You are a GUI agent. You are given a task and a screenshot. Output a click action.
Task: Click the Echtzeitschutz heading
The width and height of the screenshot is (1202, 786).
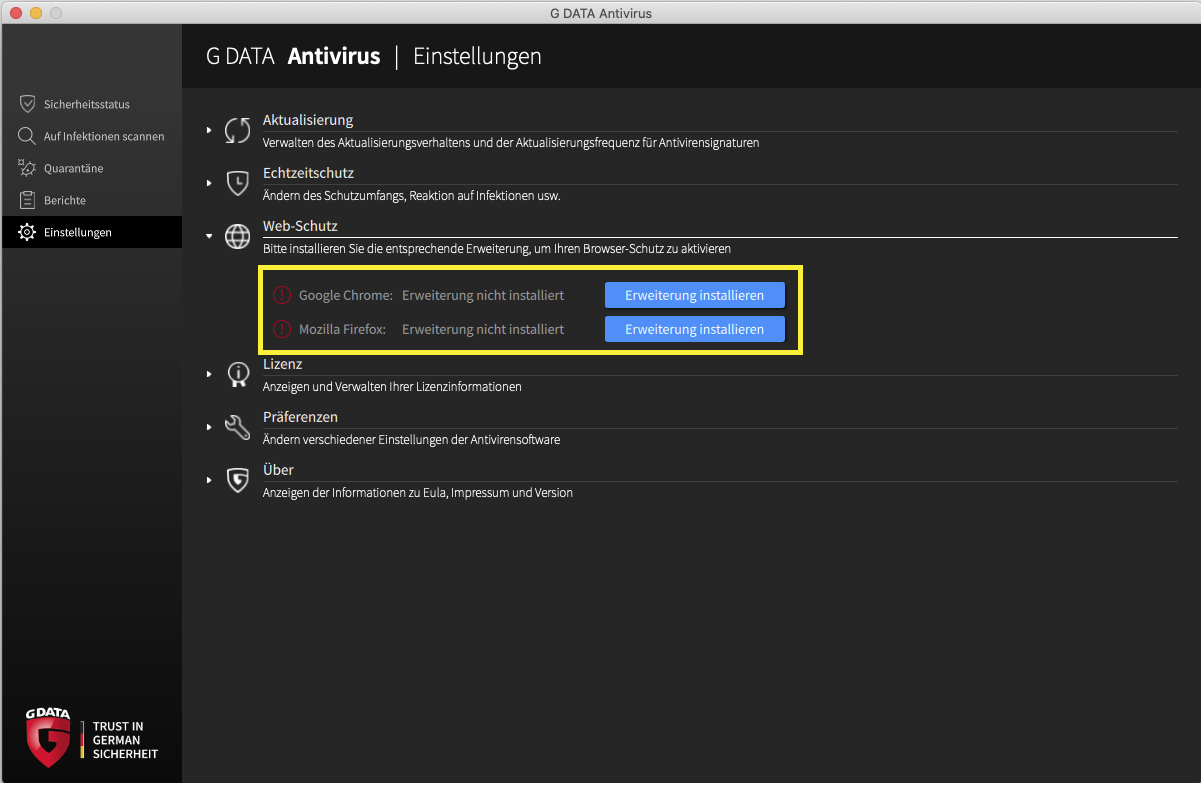308,173
